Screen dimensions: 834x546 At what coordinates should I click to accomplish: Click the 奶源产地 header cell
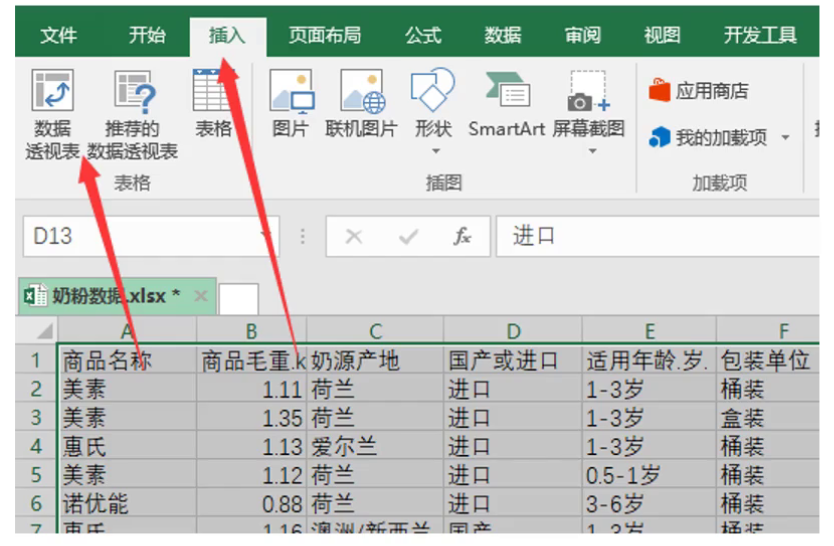pos(376,360)
